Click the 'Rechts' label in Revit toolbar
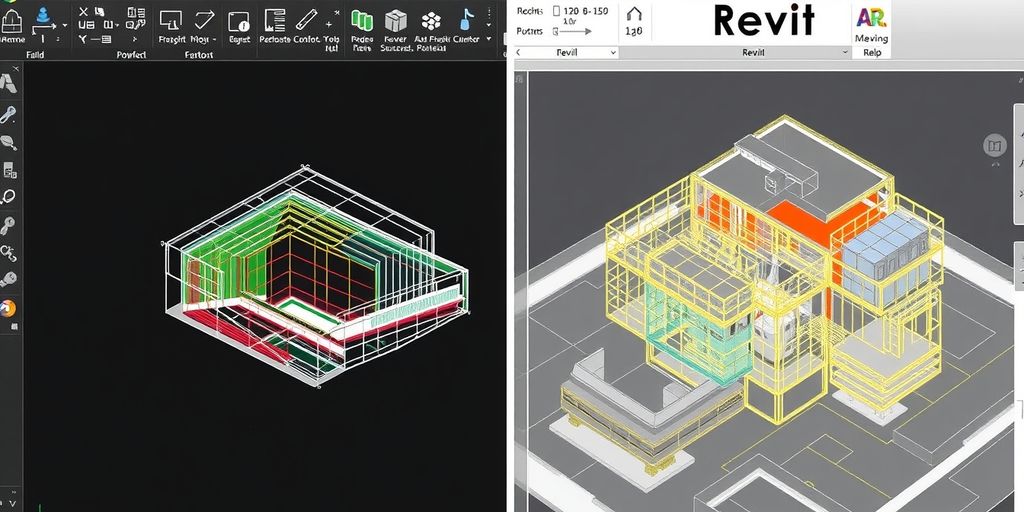 pyautogui.click(x=530, y=11)
